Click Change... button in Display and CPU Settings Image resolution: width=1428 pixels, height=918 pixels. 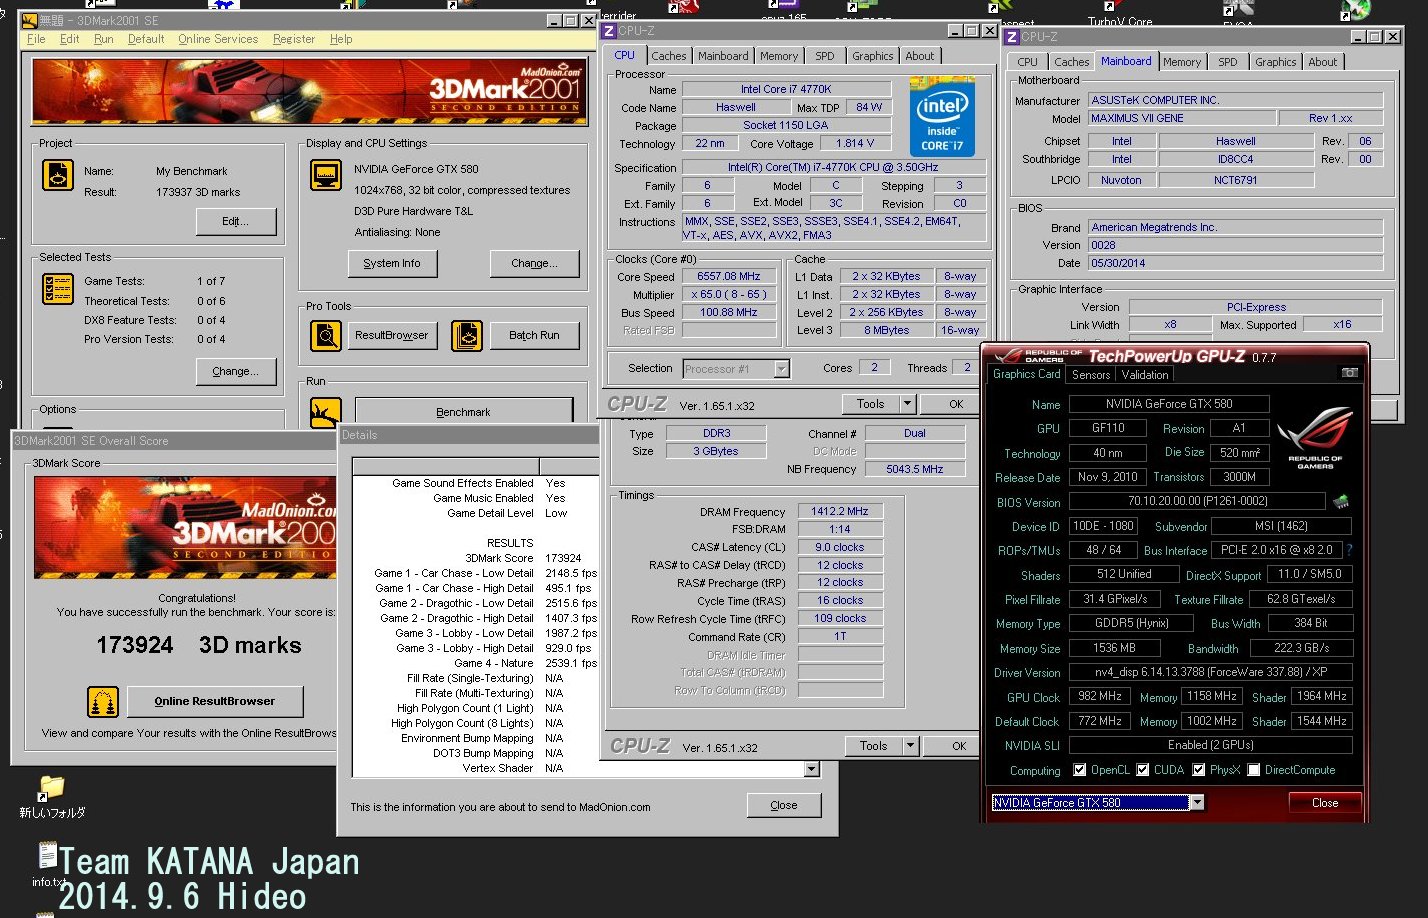pos(534,263)
